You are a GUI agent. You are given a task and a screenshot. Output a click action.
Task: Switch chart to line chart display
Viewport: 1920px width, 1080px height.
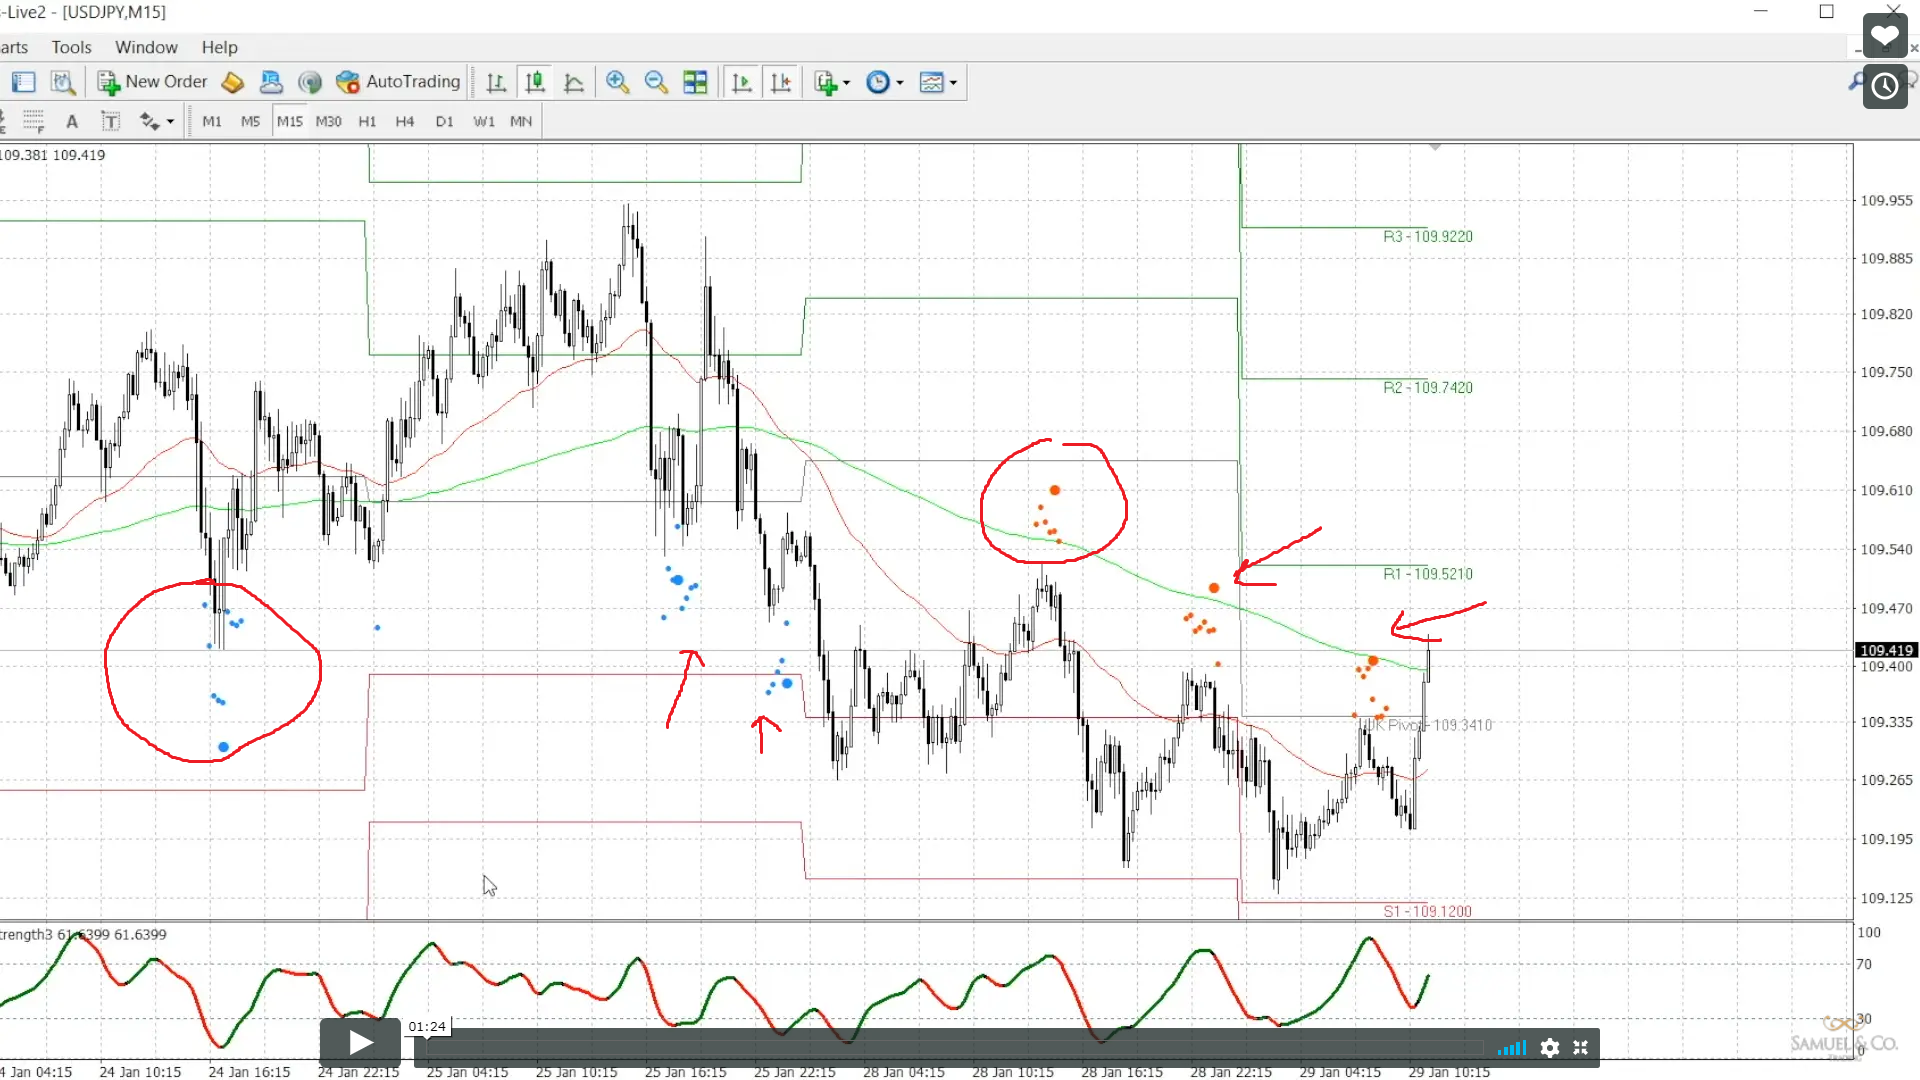(x=574, y=82)
